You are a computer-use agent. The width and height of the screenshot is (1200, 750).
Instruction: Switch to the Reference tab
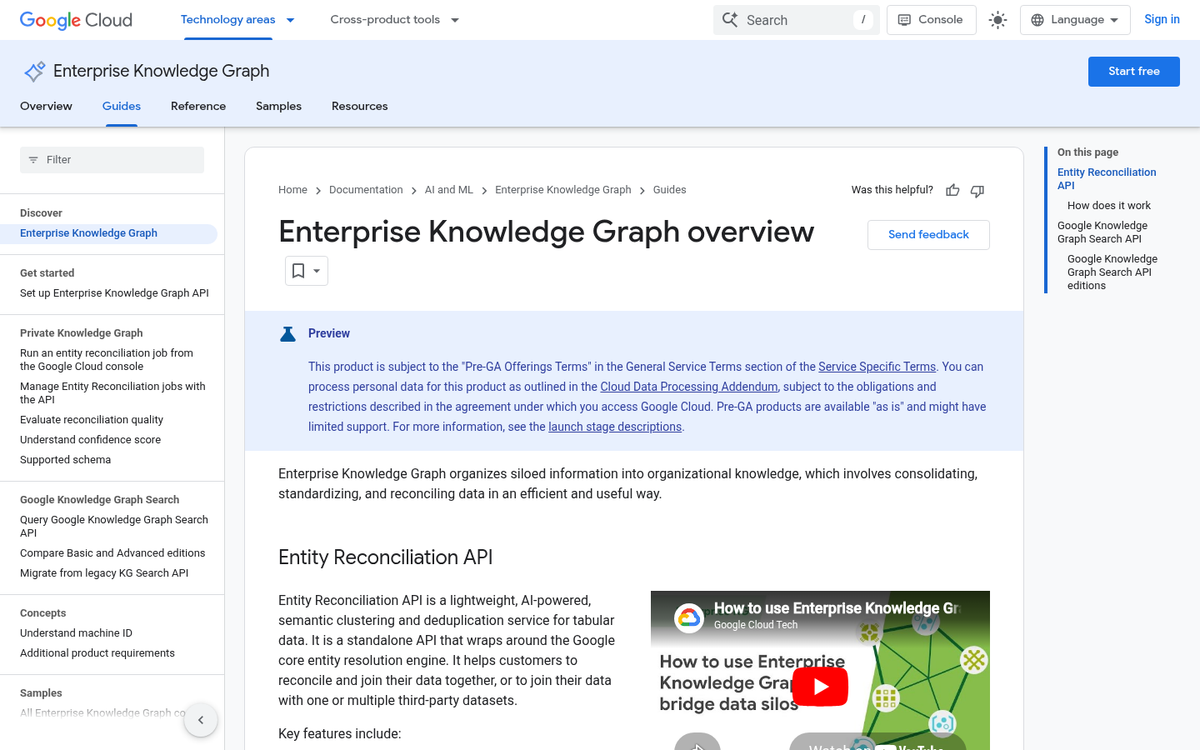[x=198, y=106]
